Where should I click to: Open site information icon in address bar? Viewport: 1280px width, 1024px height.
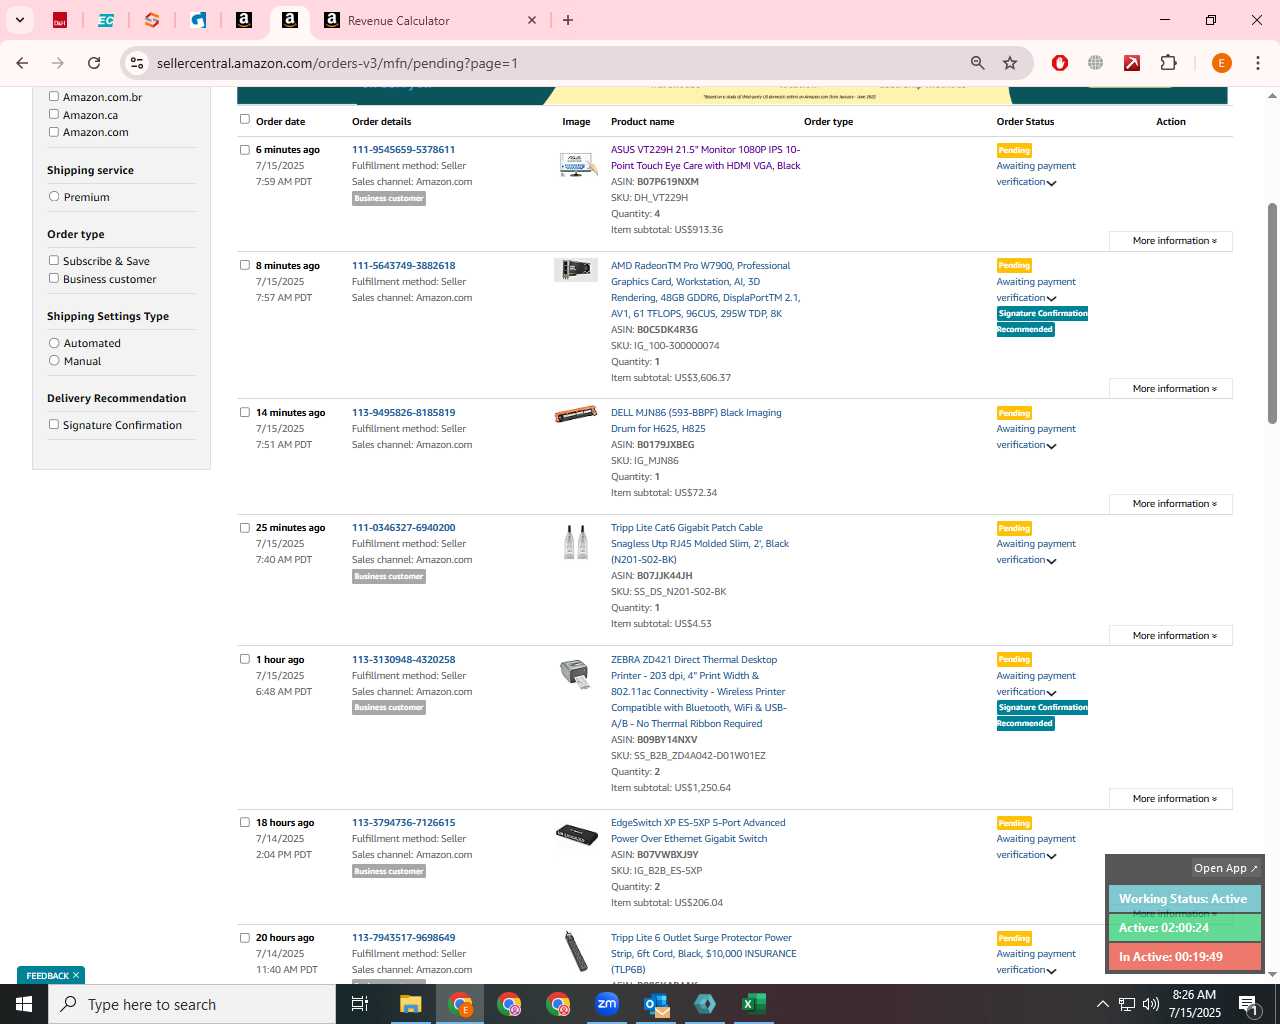[x=137, y=63]
